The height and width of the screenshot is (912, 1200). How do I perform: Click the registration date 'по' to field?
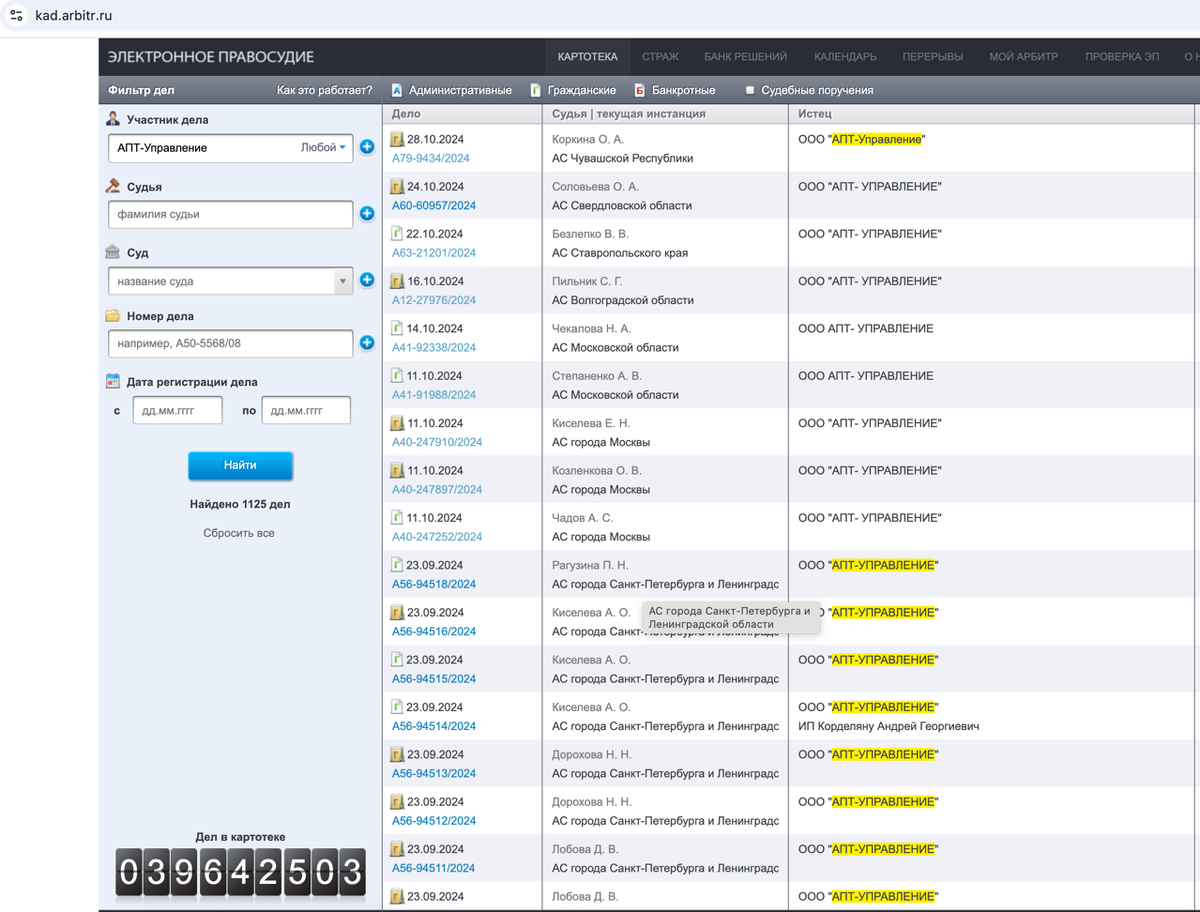point(306,410)
